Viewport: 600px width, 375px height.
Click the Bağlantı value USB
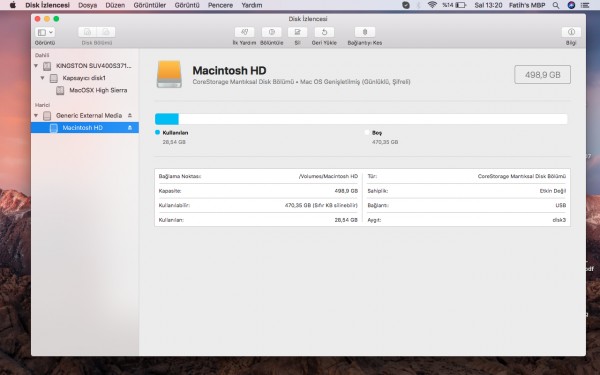tap(561, 205)
